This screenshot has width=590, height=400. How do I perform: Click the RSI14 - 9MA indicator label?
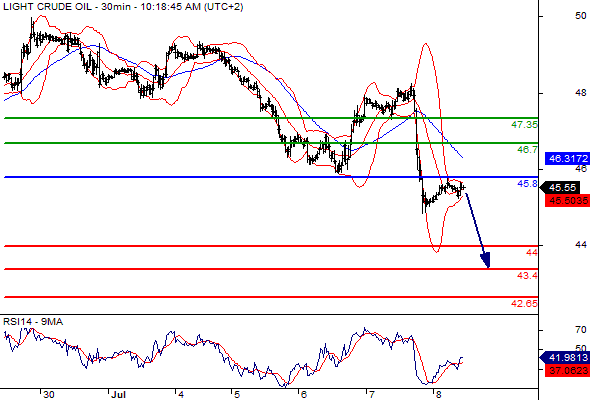point(33,322)
